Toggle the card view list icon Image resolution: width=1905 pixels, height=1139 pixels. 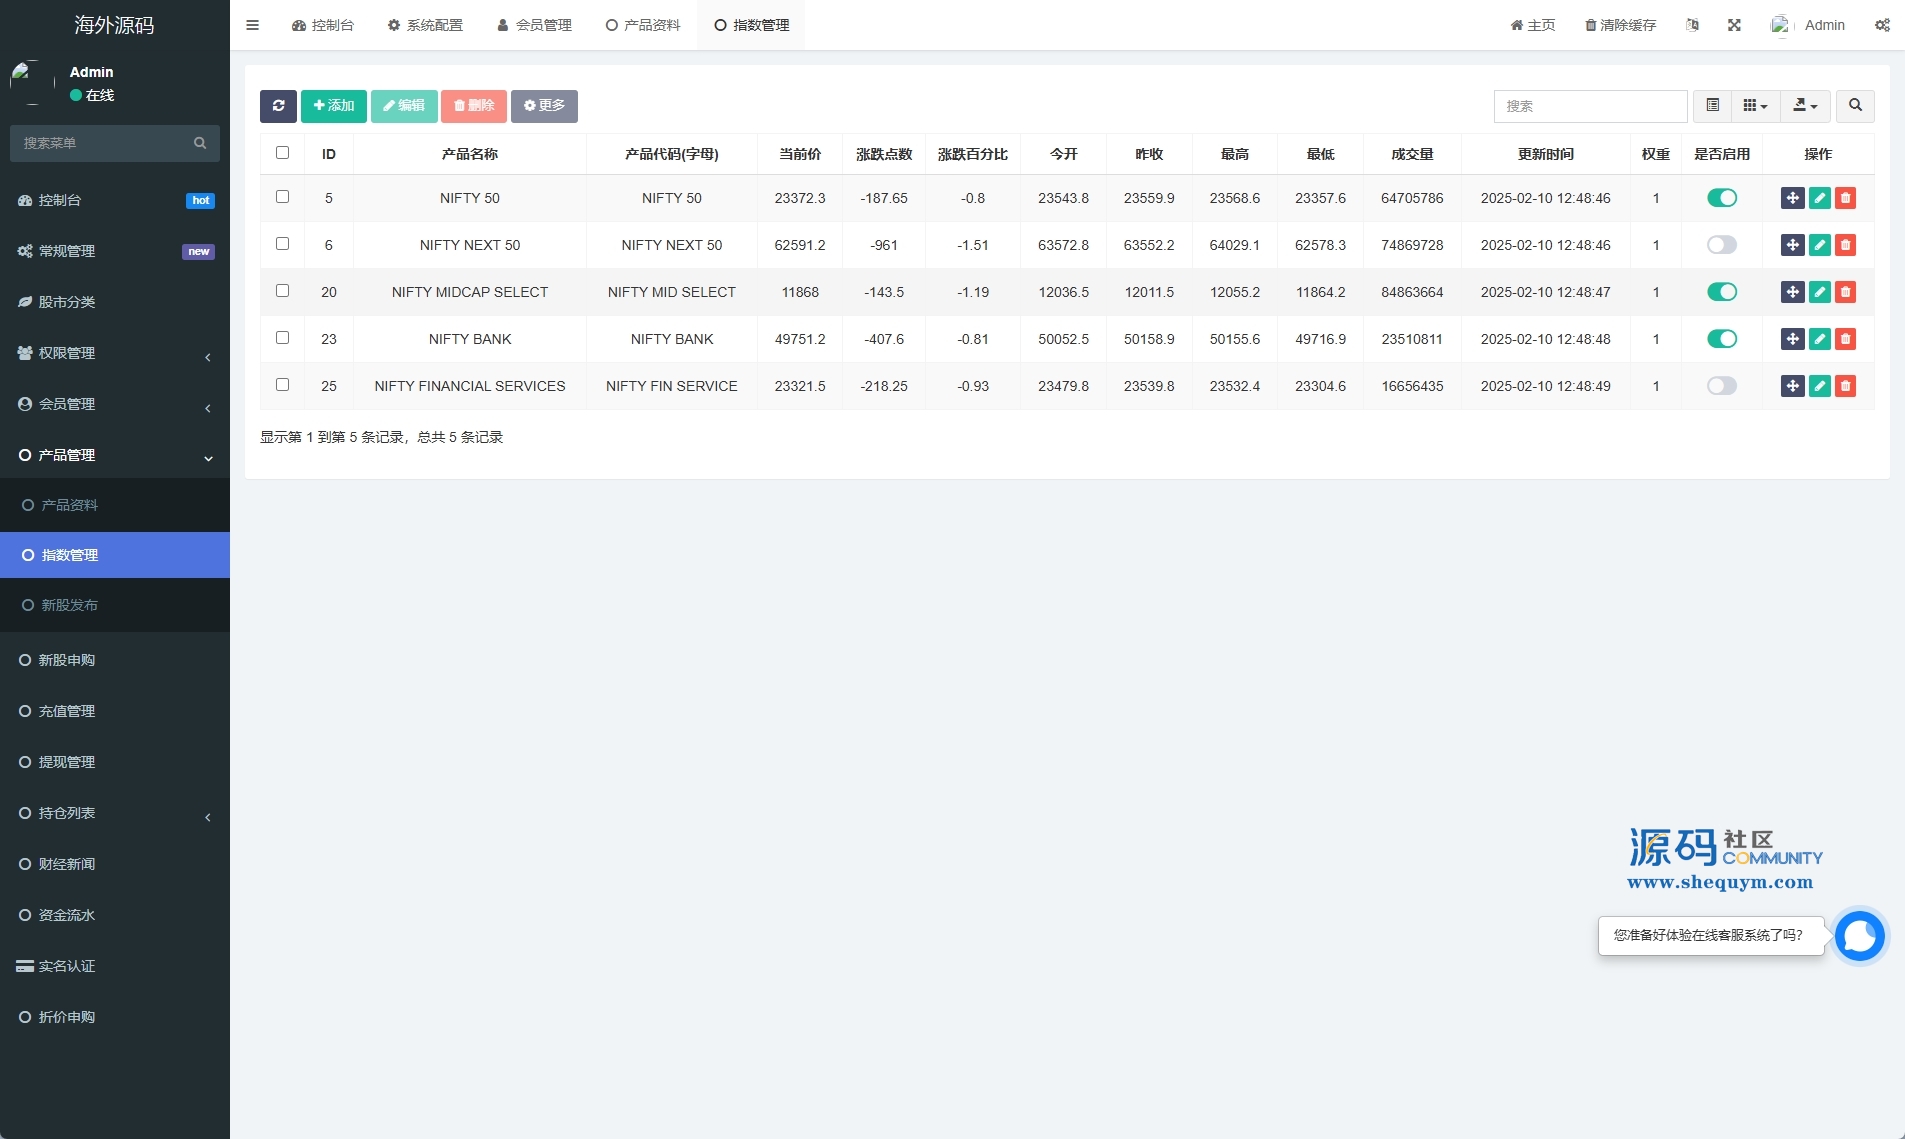tap(1712, 106)
